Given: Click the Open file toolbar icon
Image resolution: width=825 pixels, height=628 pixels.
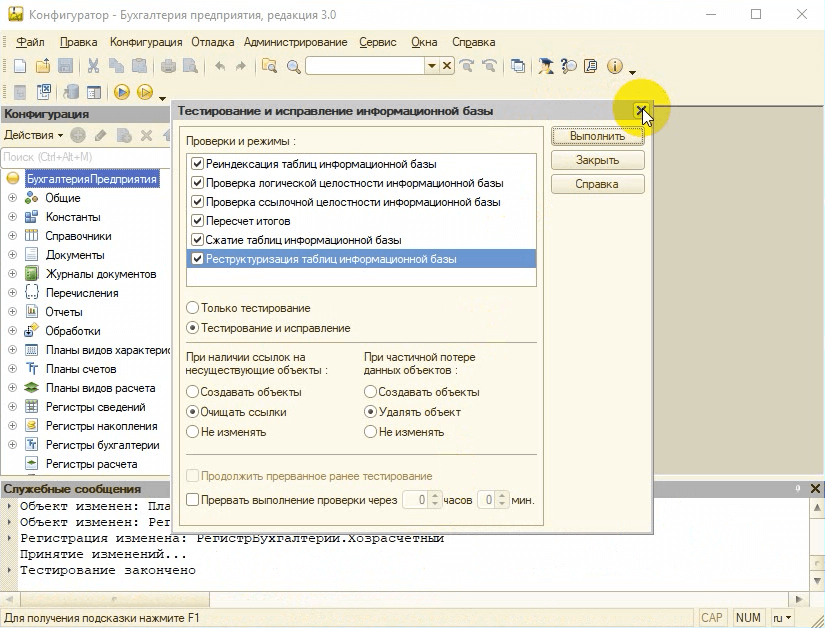Looking at the screenshot, I should (x=43, y=66).
